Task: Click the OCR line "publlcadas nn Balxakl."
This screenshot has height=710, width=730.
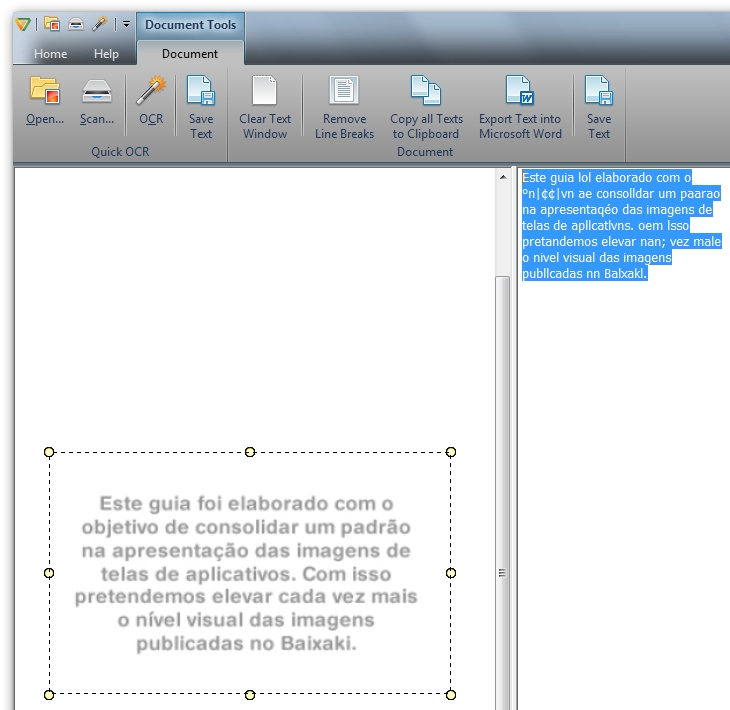Action: (584, 273)
